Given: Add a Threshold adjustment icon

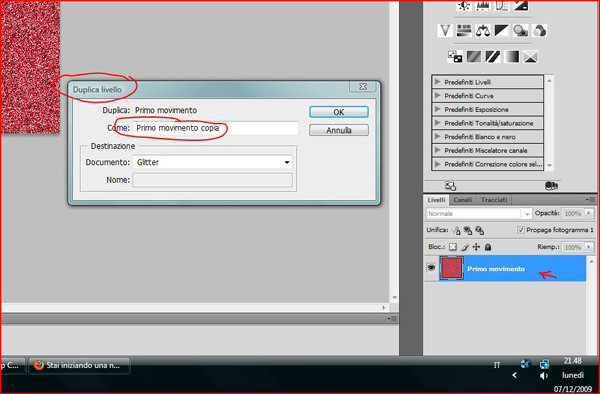Looking at the screenshot, I should click(492, 57).
